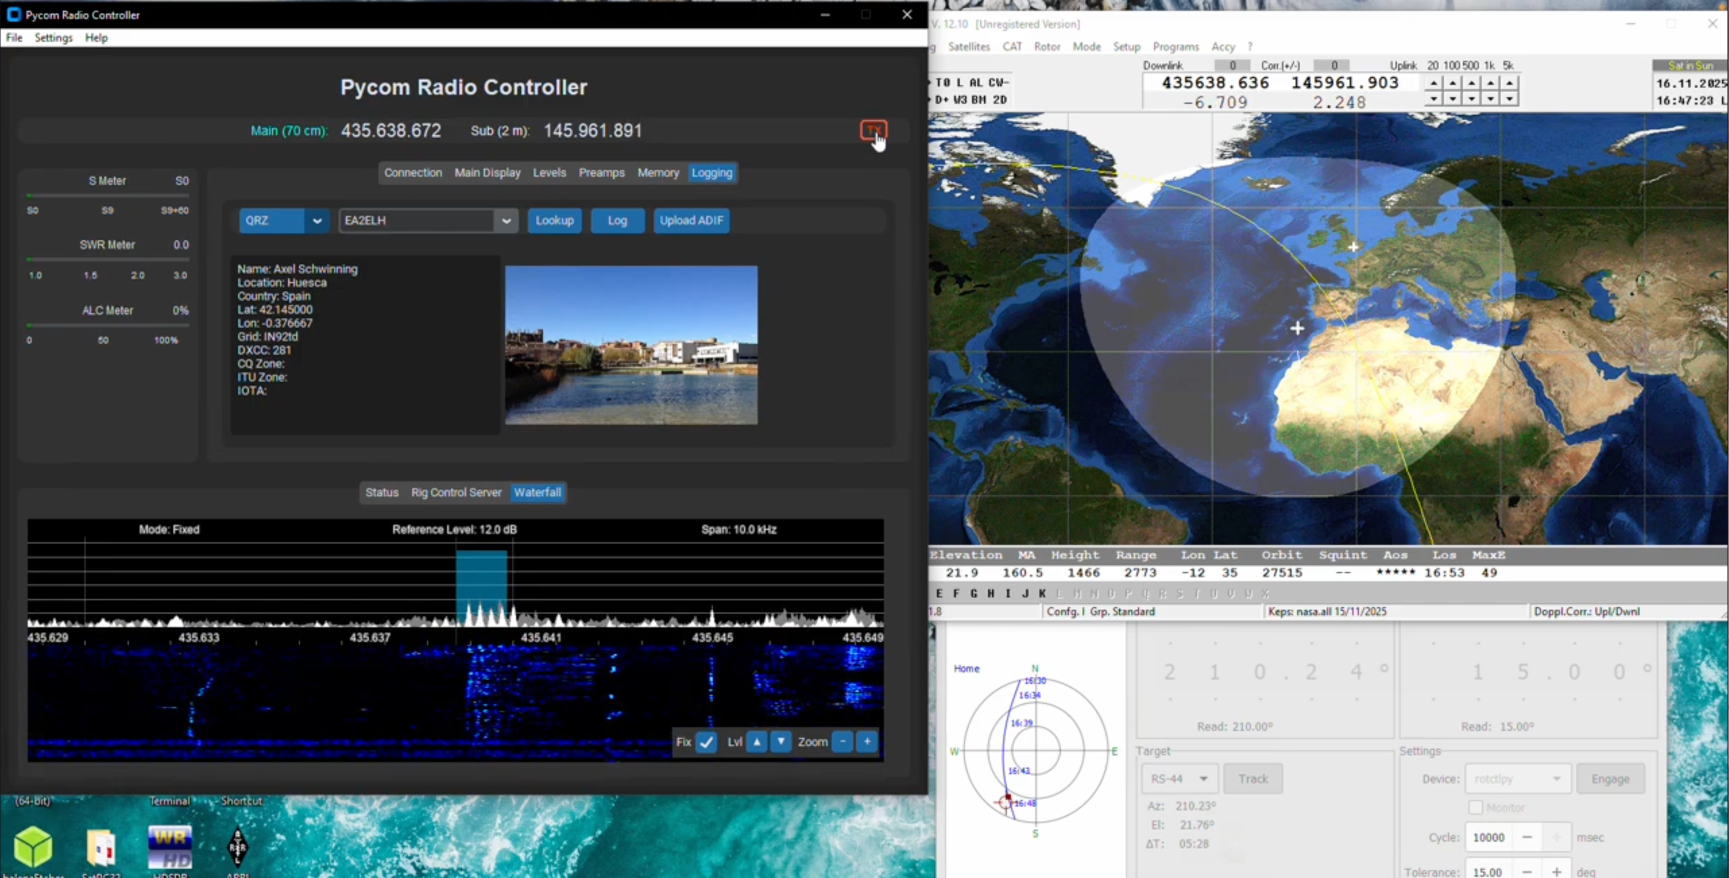Click the 500 Hz uplink step up arrow
This screenshot has height=878, width=1729.
tap(1472, 83)
